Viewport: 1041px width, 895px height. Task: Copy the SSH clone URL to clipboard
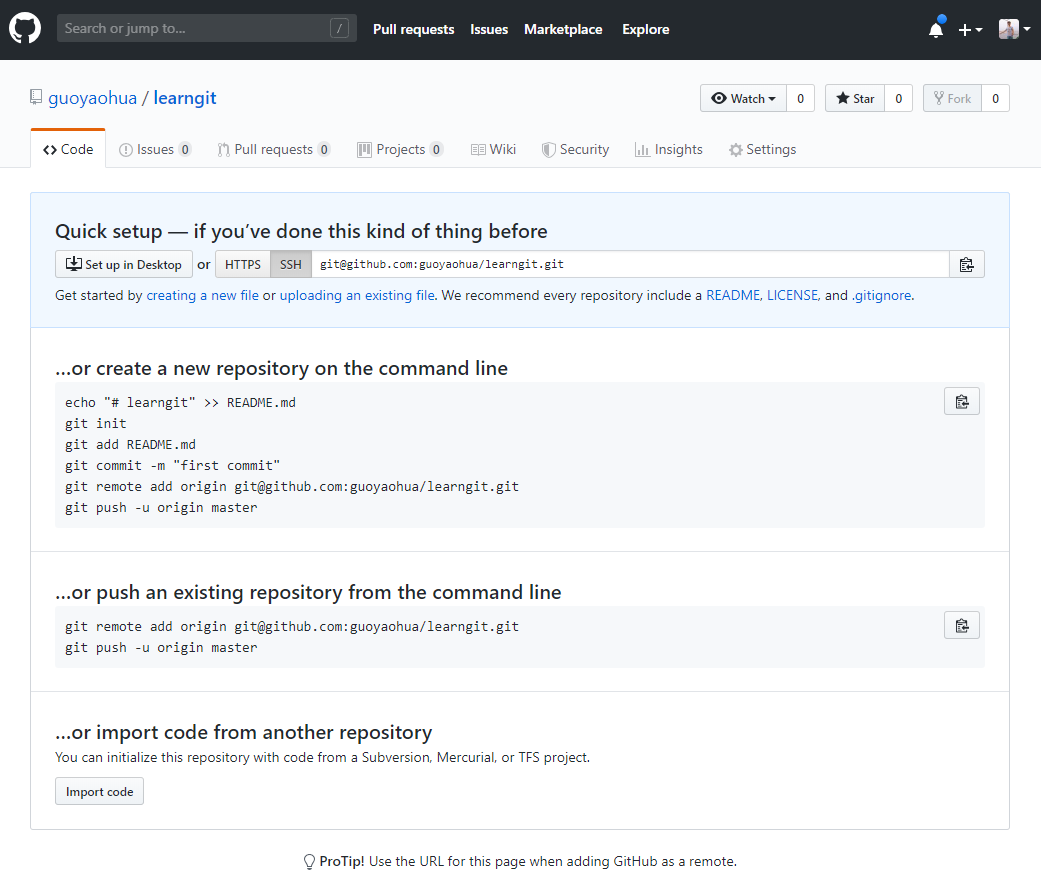point(966,265)
